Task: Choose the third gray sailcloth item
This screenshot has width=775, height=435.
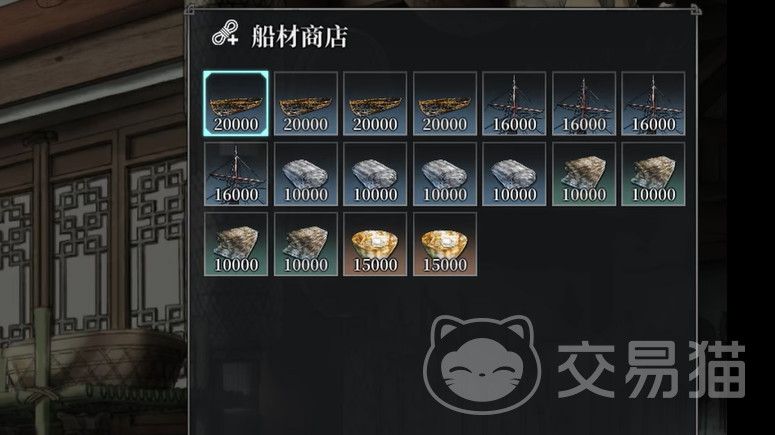Action: (445, 174)
